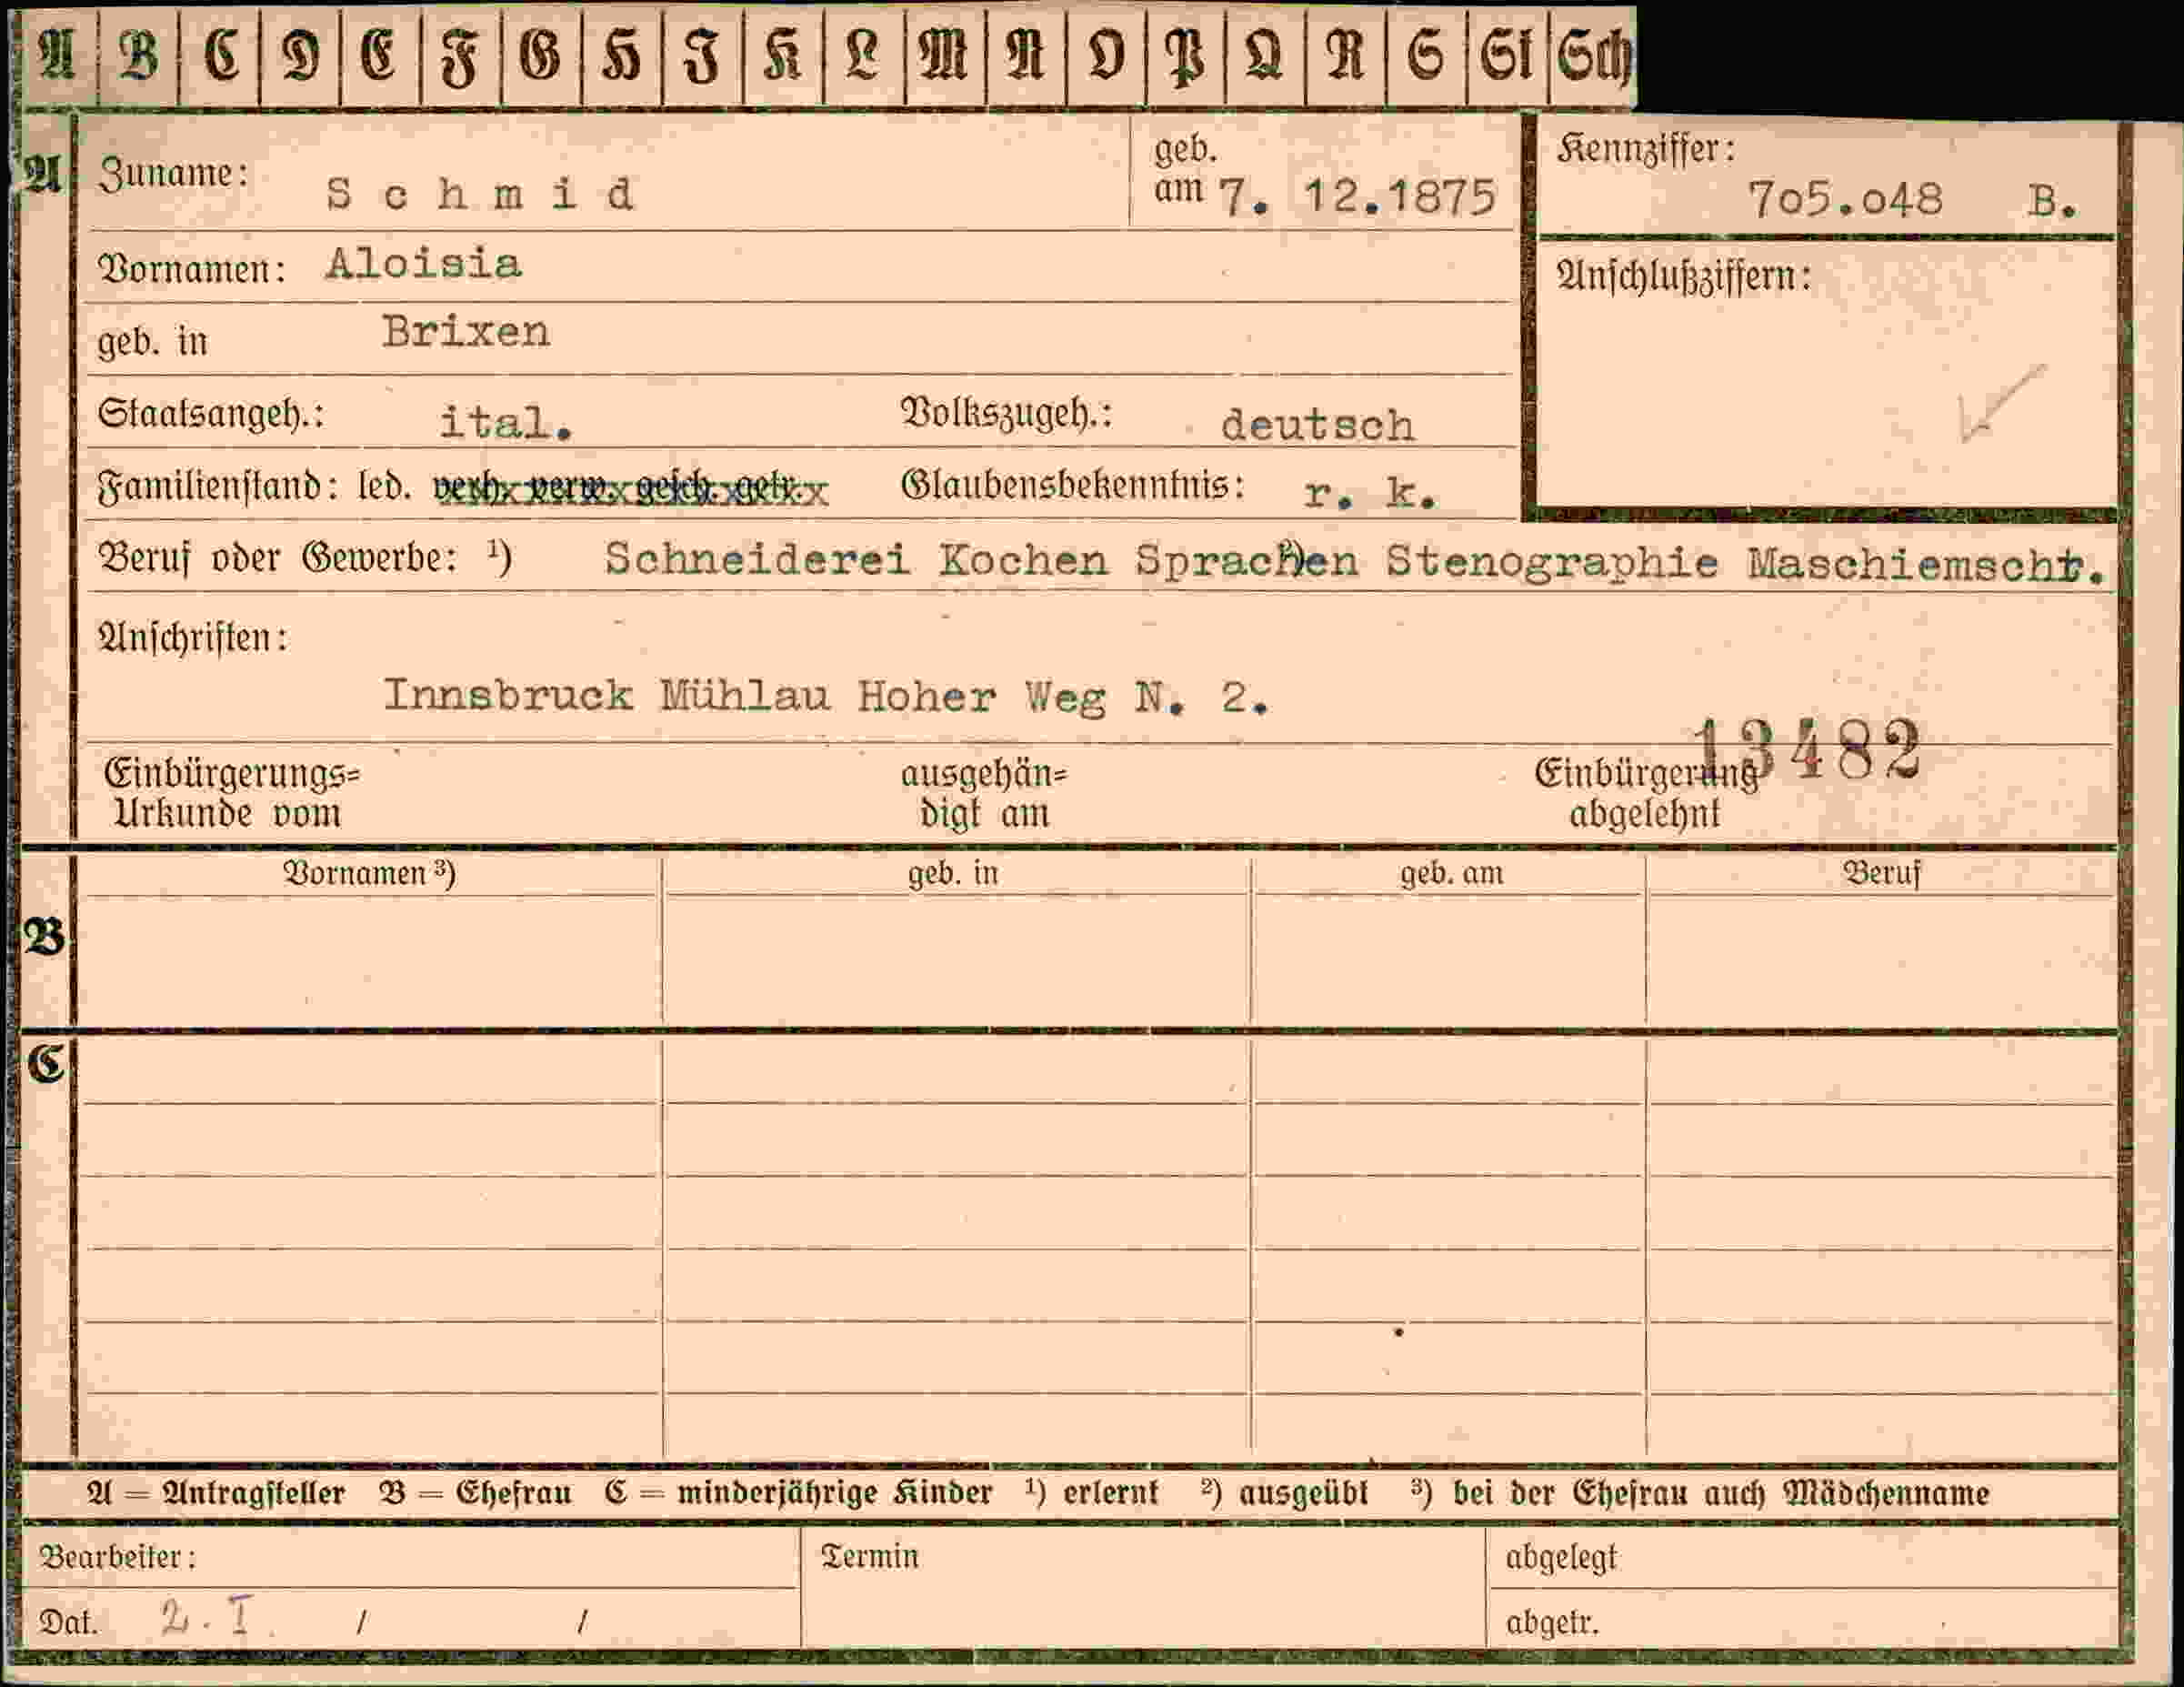Click the footnote "1) erlernt"

click(x=1092, y=1493)
